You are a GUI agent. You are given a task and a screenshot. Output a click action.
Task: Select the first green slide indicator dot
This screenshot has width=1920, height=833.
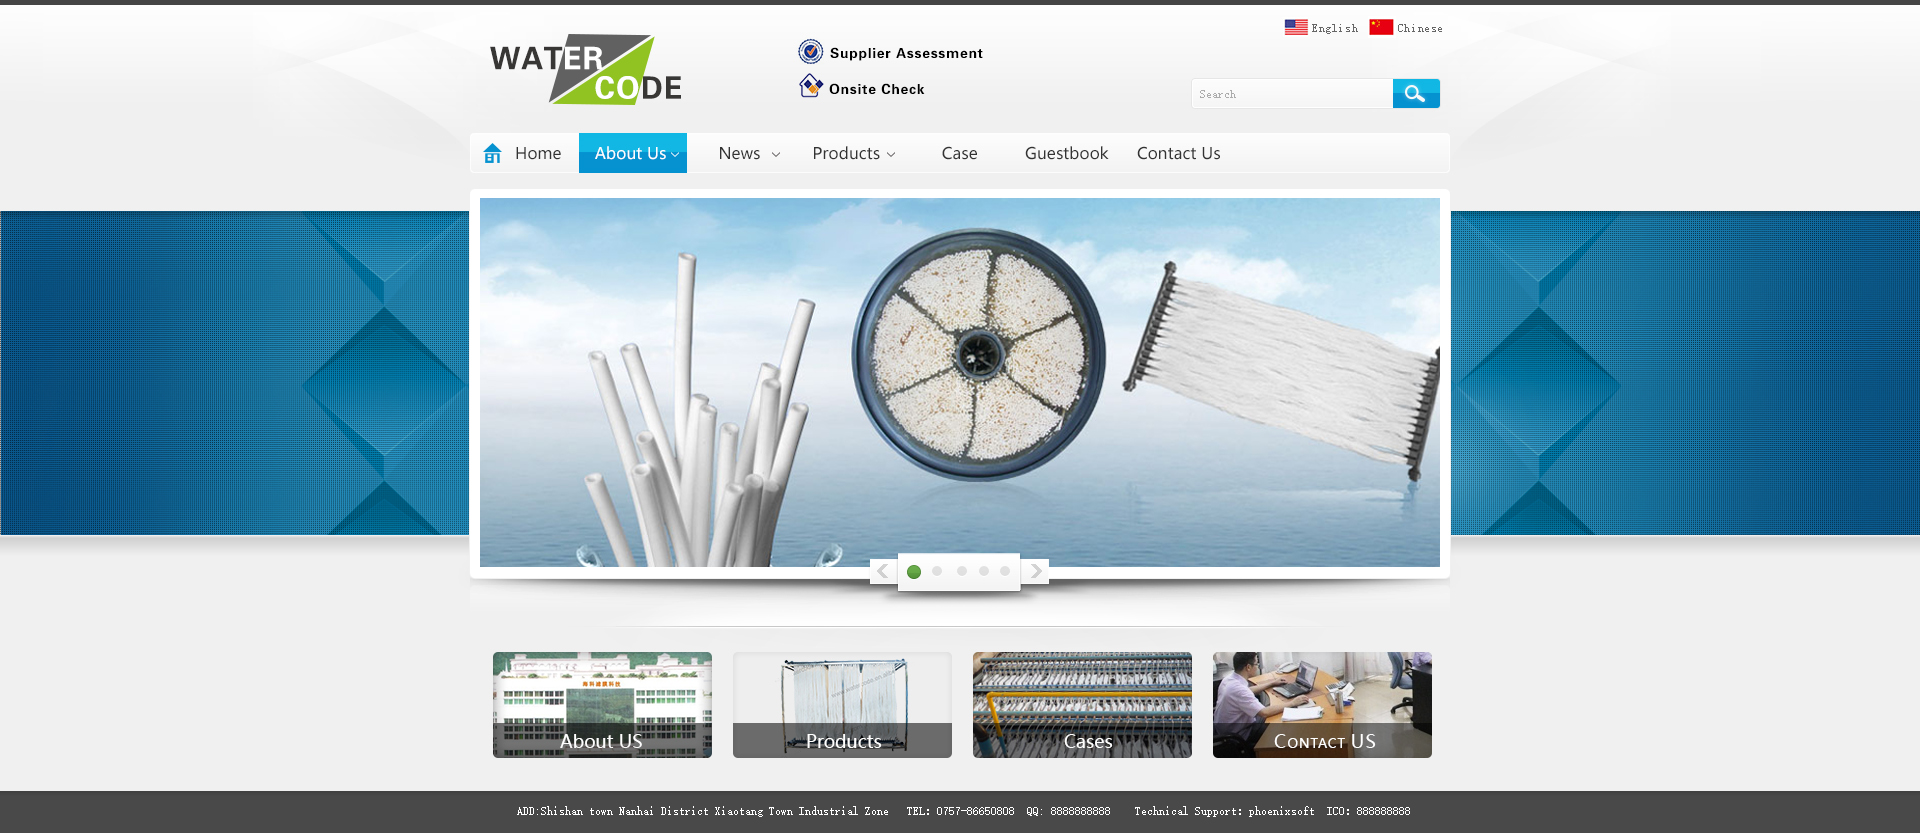(x=914, y=572)
